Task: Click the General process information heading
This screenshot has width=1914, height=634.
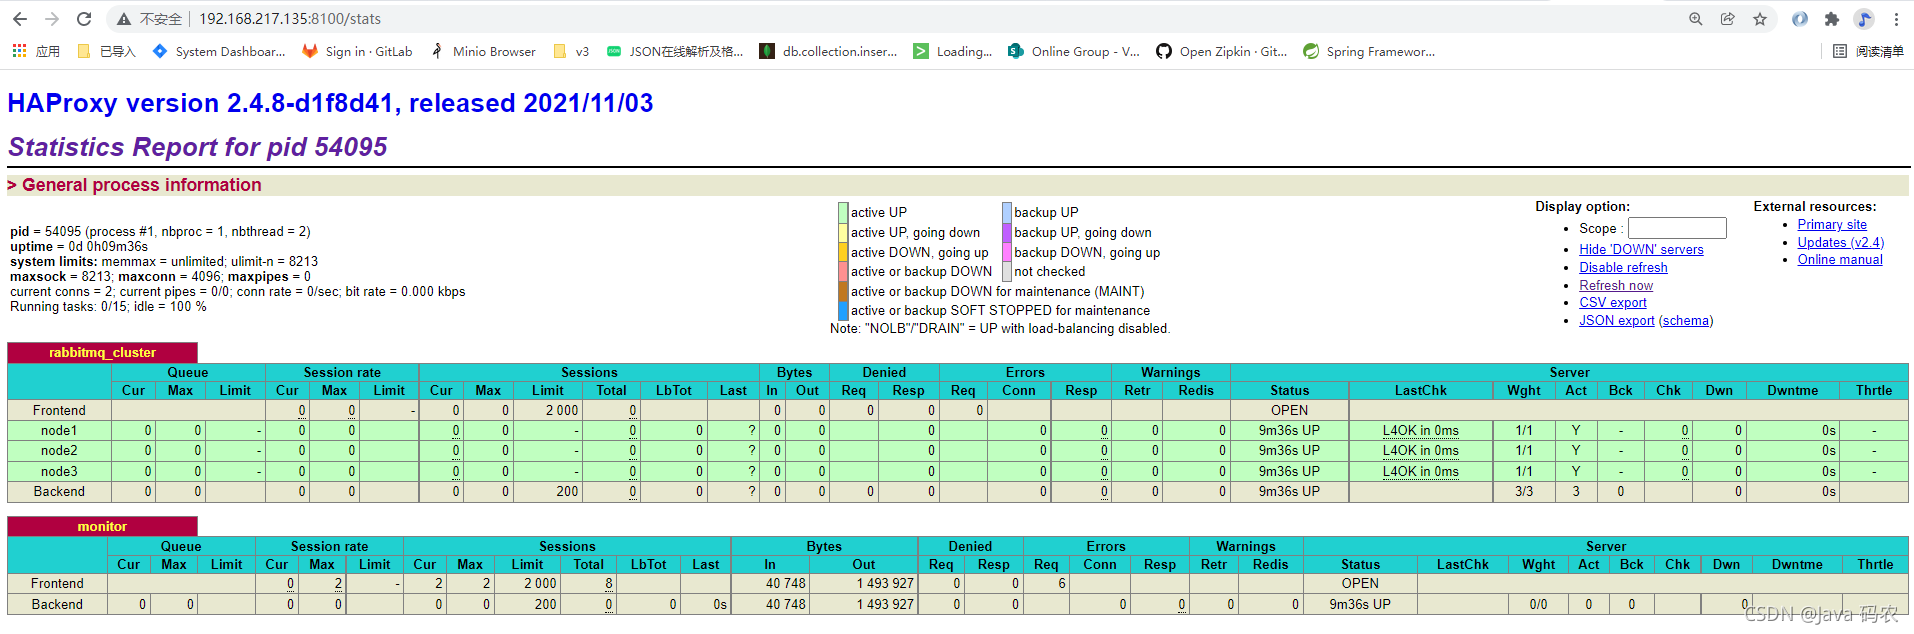Action: click(x=141, y=185)
